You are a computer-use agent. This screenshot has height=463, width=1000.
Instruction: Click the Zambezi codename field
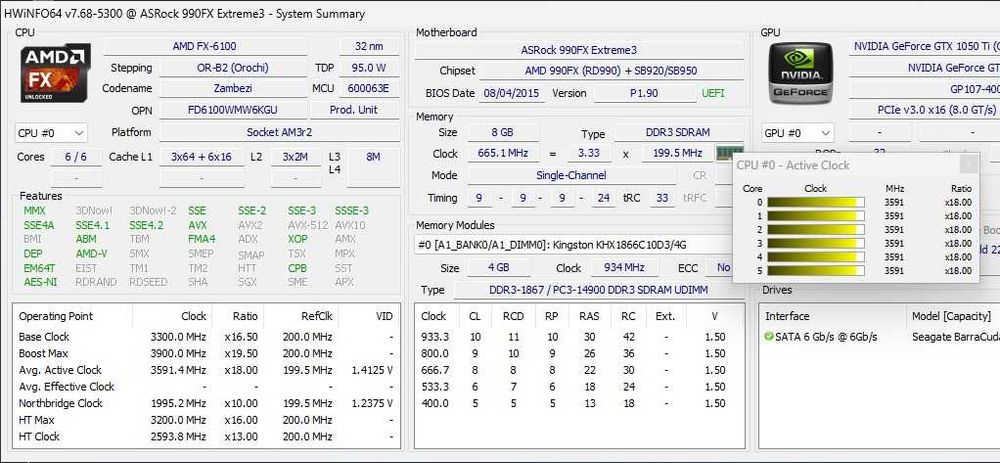(233, 89)
